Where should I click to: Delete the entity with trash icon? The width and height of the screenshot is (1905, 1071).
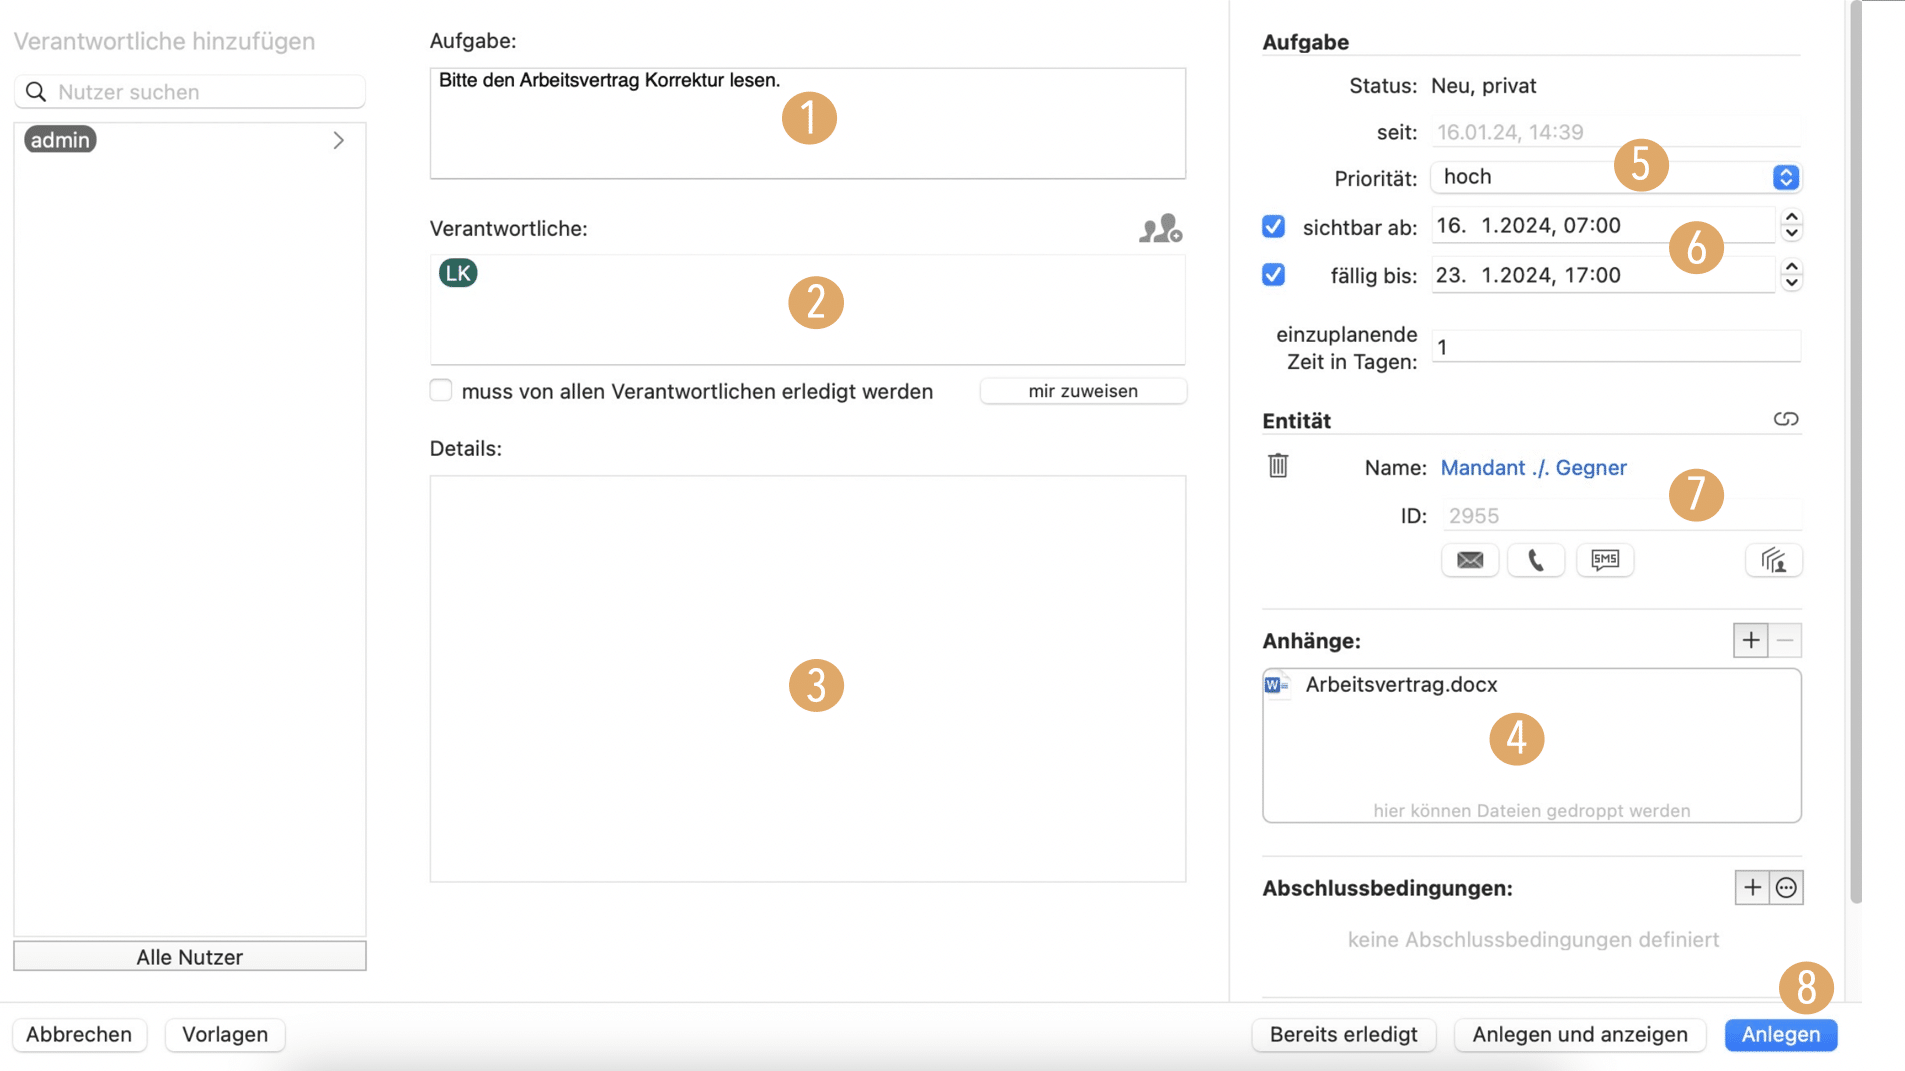1278,465
